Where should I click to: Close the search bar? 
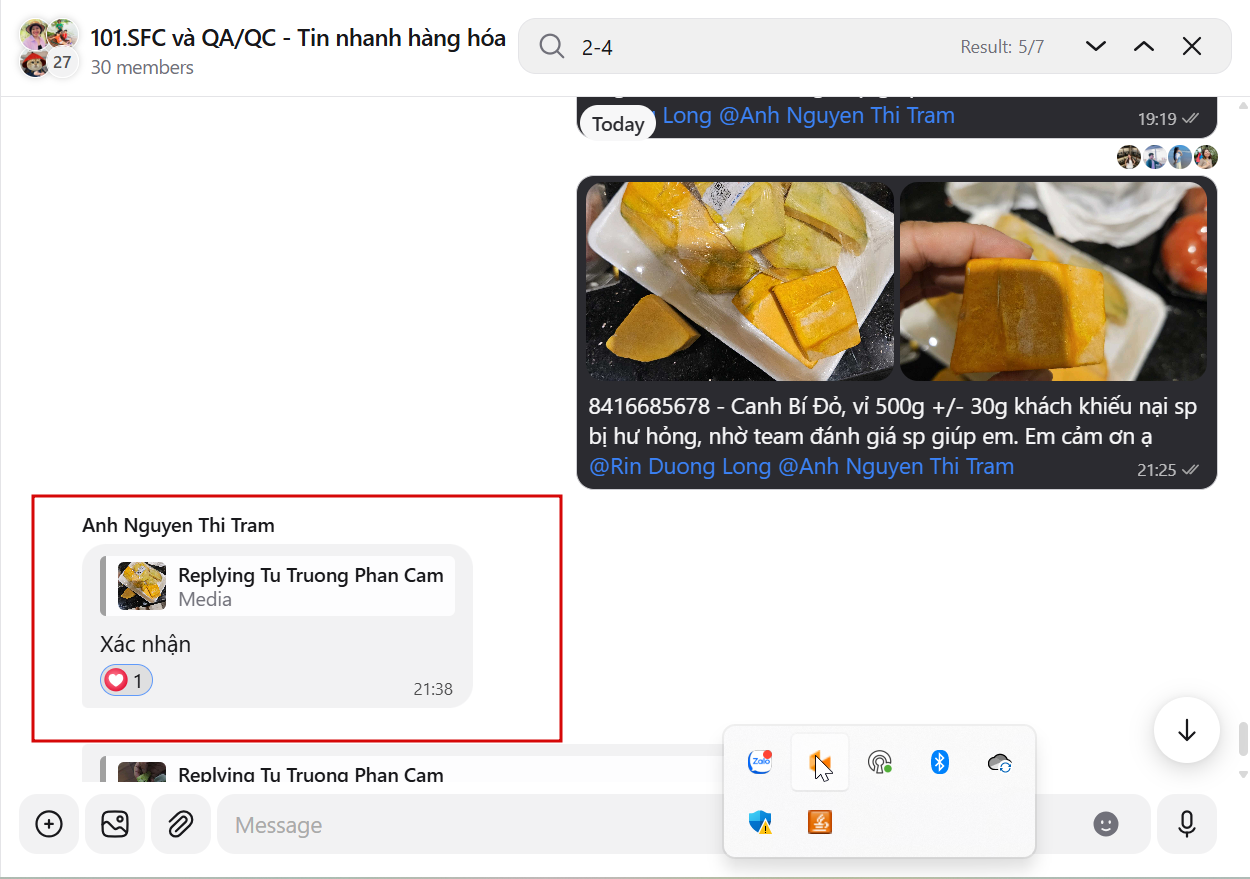click(1192, 46)
